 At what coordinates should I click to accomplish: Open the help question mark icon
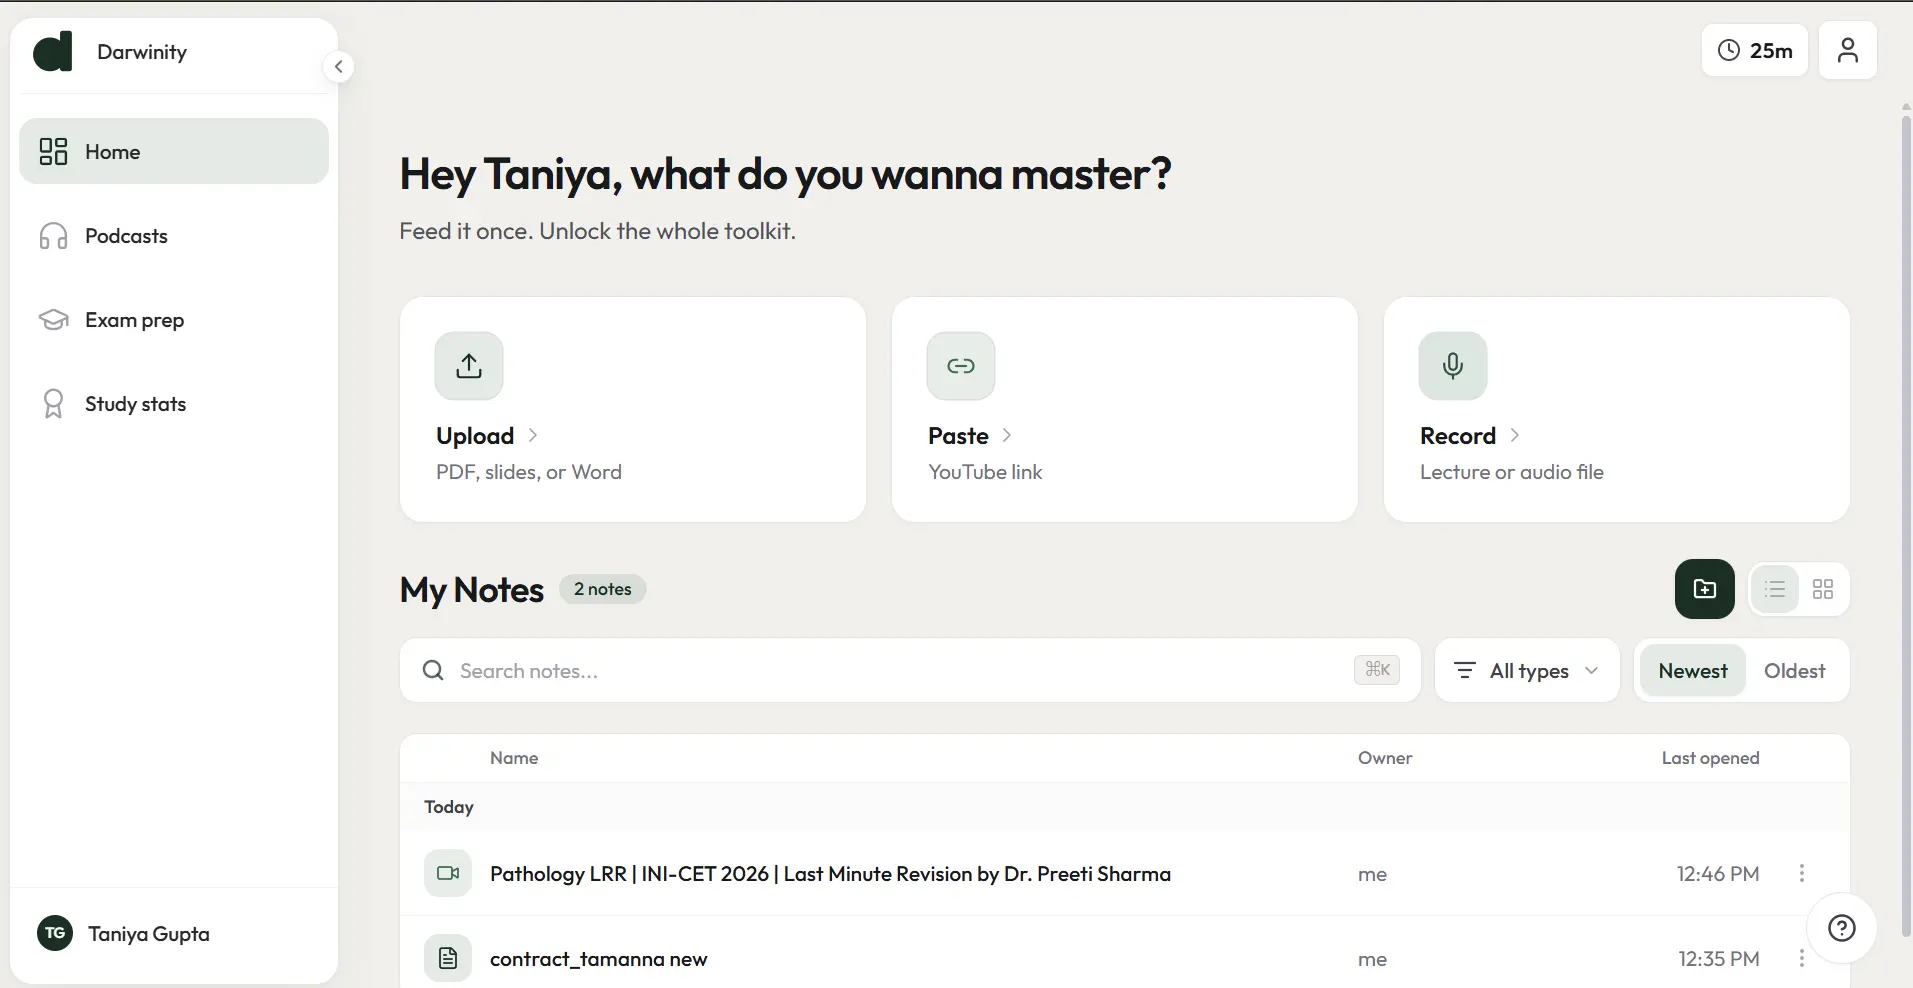[x=1842, y=929]
